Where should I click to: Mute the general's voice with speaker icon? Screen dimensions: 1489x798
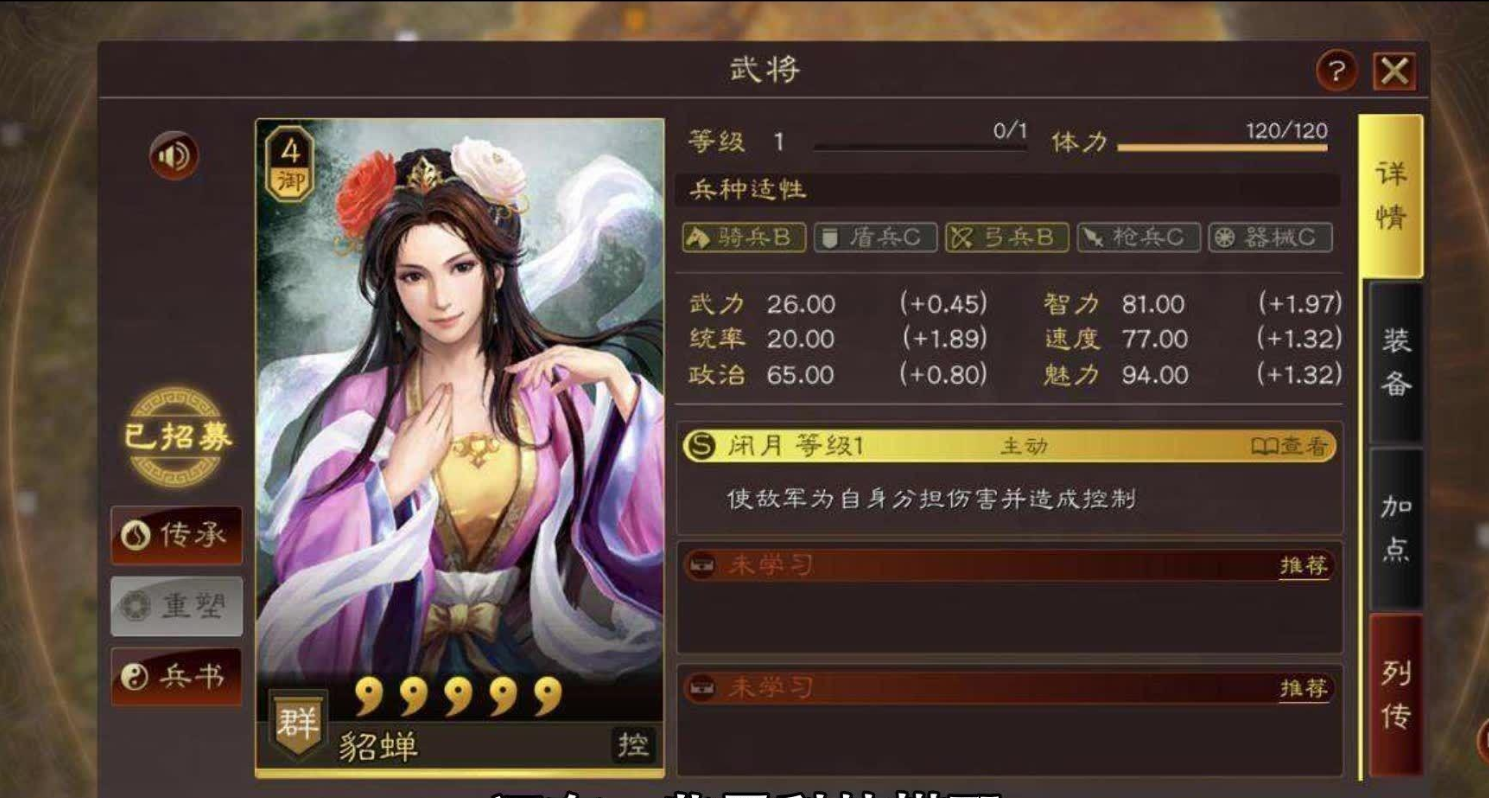[174, 157]
